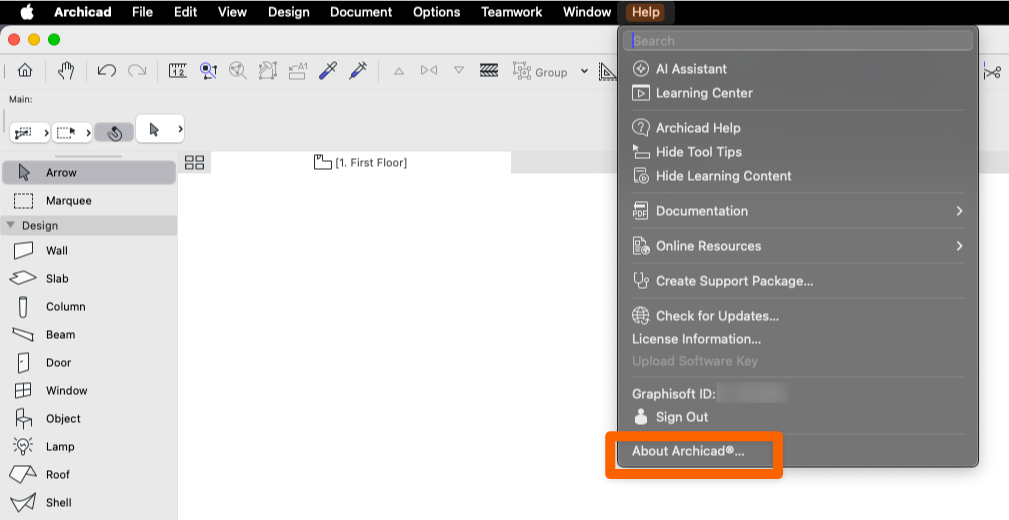Select the Door tool
The width and height of the screenshot is (1009, 520).
click(89, 362)
